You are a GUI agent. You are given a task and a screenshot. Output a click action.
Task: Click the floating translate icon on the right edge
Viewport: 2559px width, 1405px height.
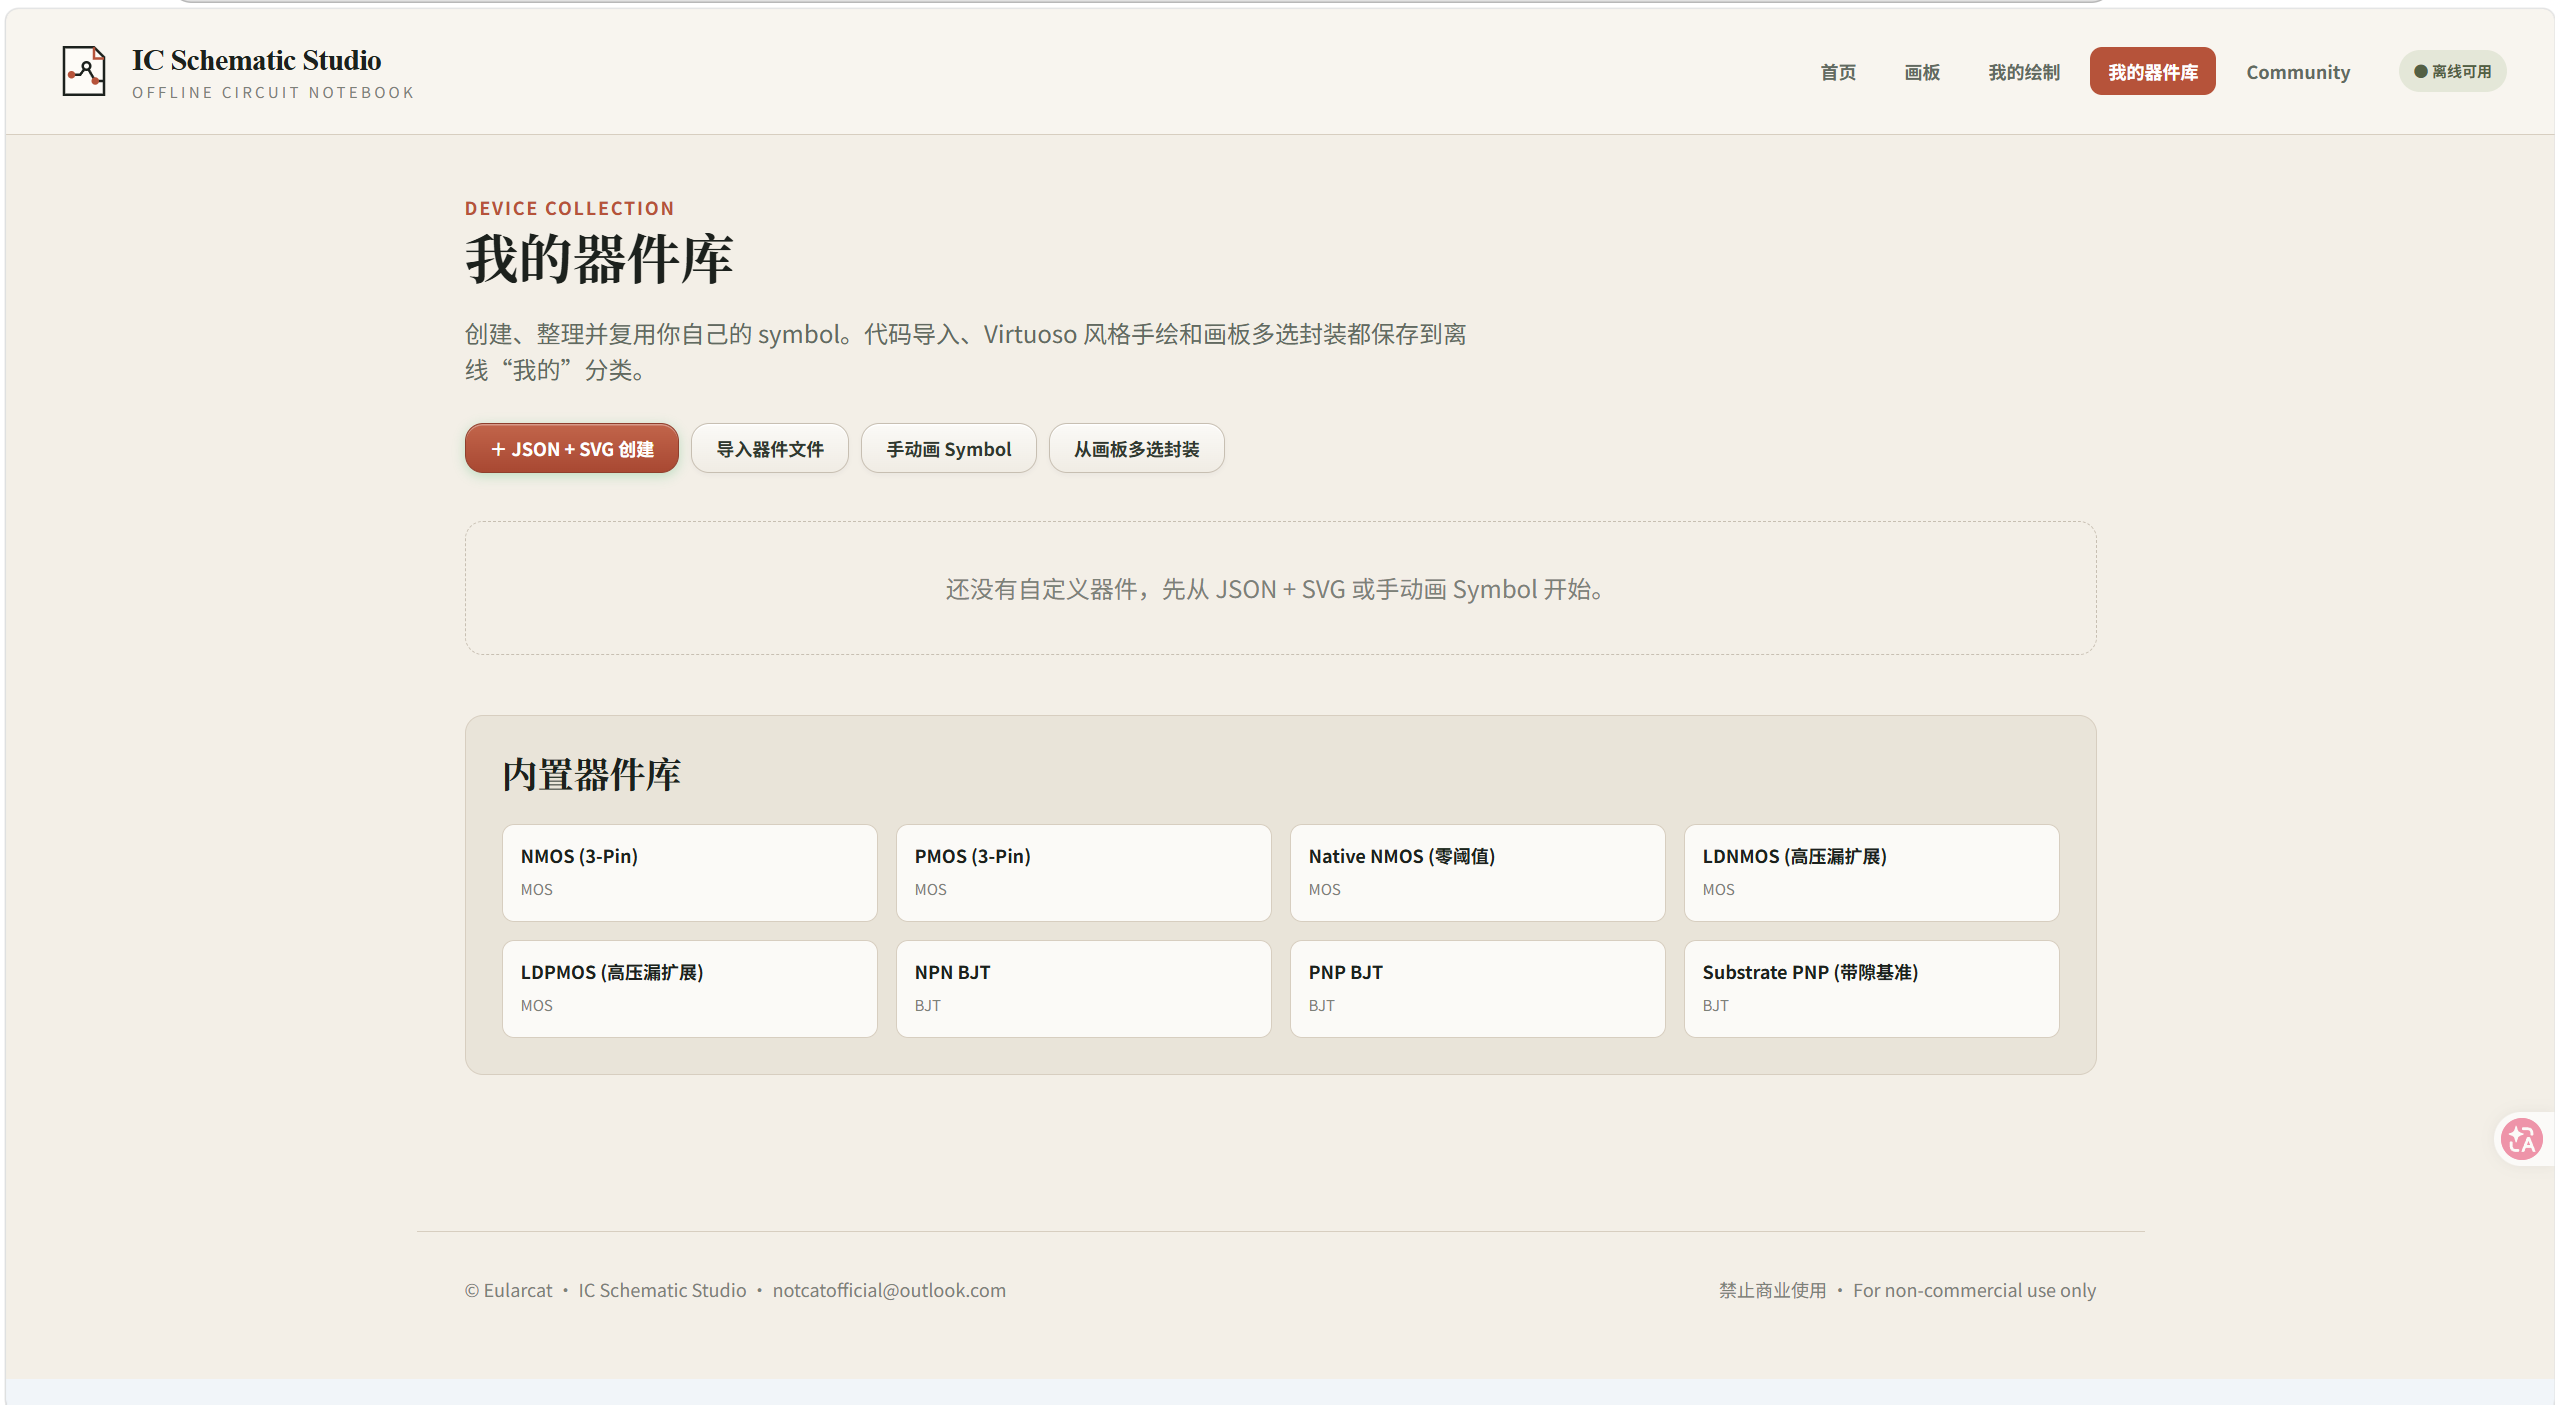2521,1139
